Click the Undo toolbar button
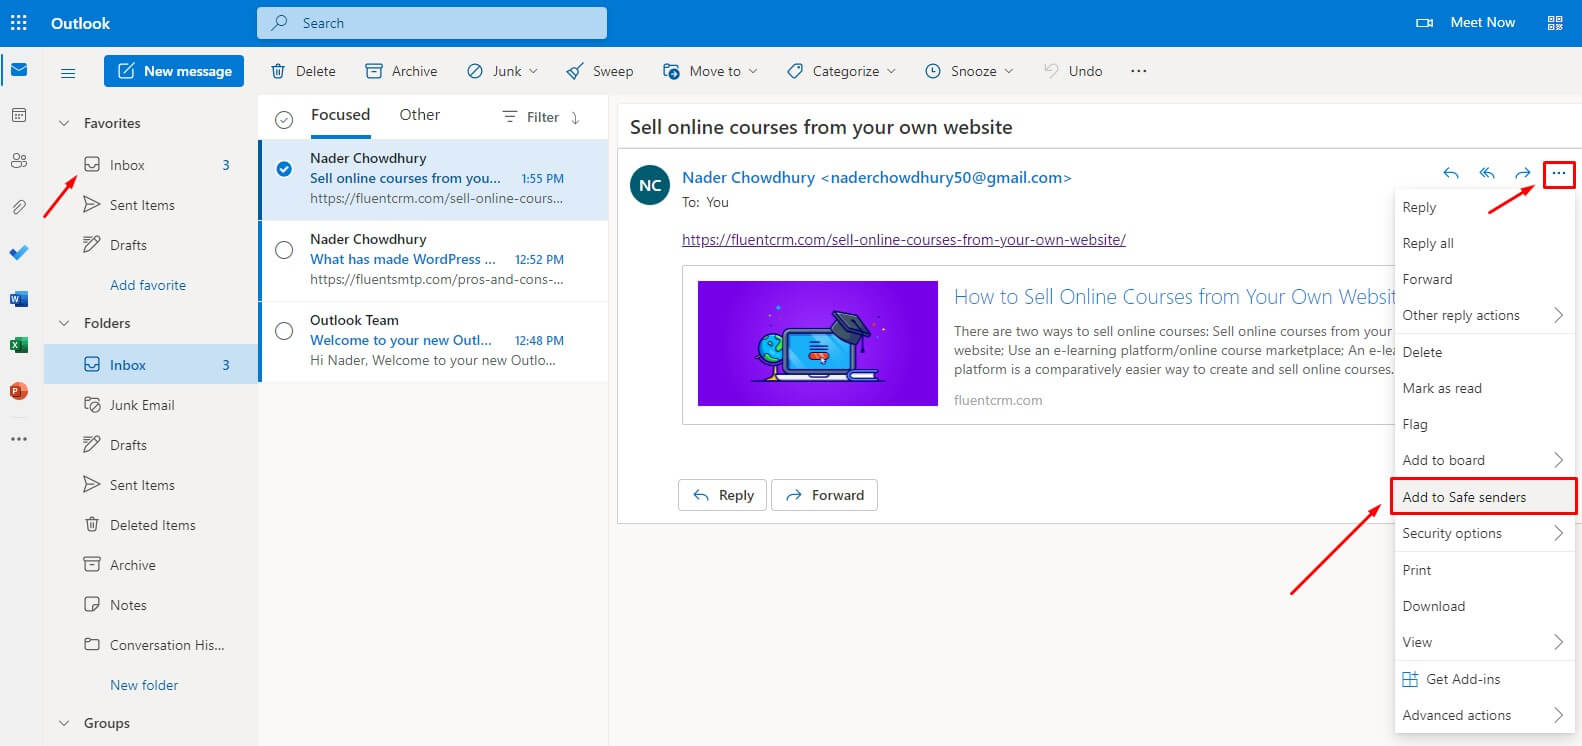 pos(1072,71)
